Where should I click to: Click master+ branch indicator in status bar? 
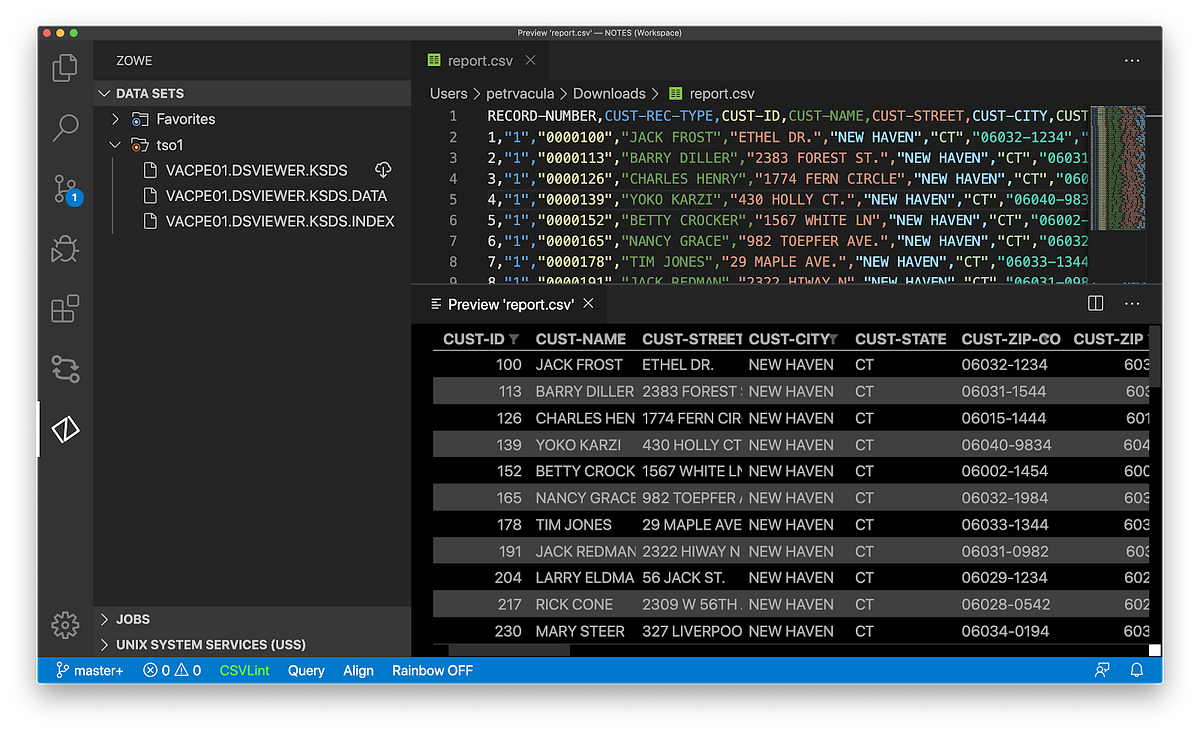[88, 670]
